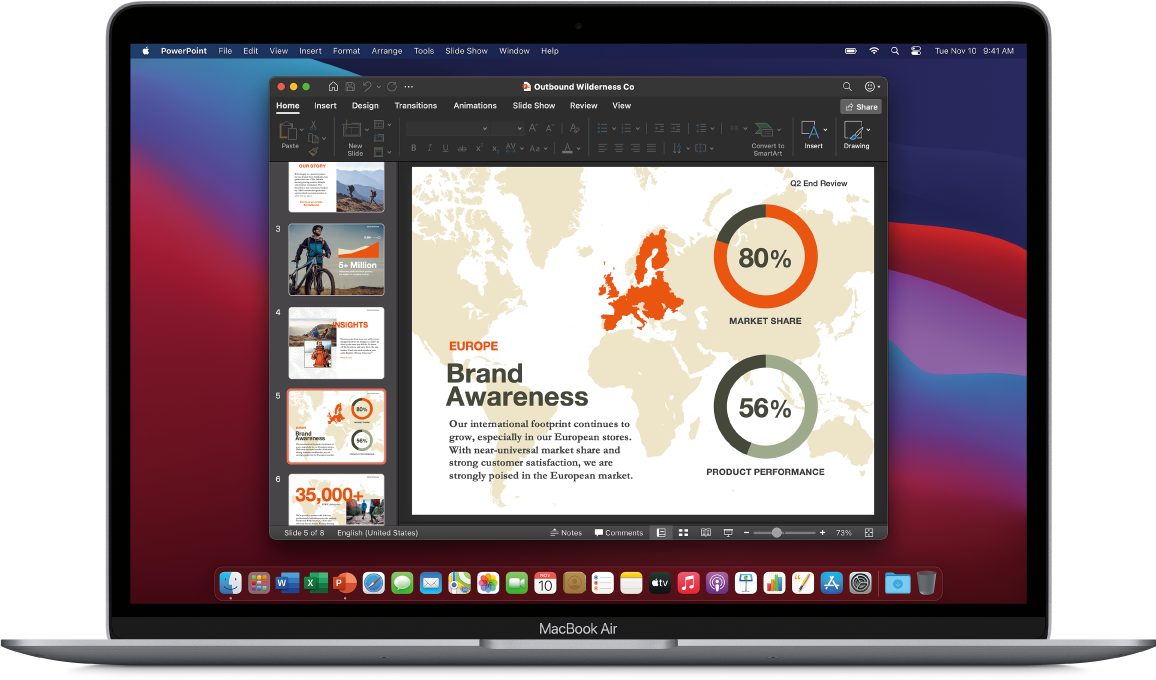This screenshot has width=1156, height=680.
Task: Open the Tools menu in the menu bar
Action: (x=424, y=51)
